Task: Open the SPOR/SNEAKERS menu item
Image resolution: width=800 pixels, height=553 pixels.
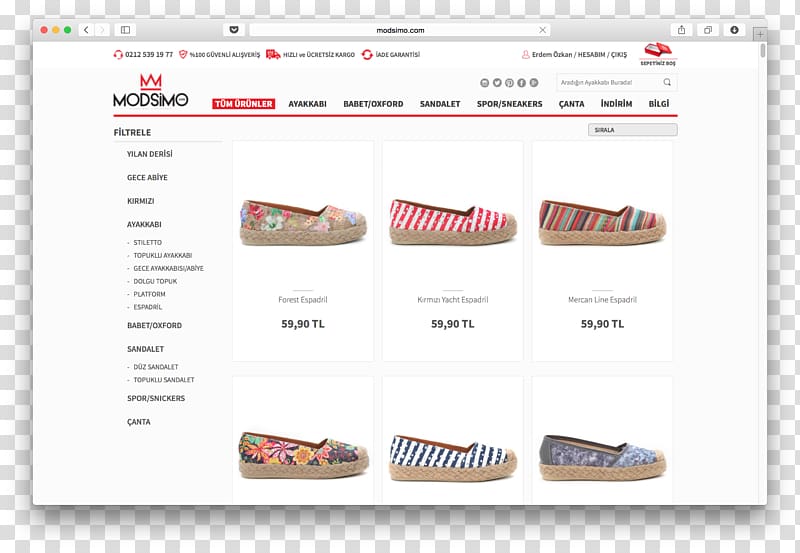Action: coord(509,104)
